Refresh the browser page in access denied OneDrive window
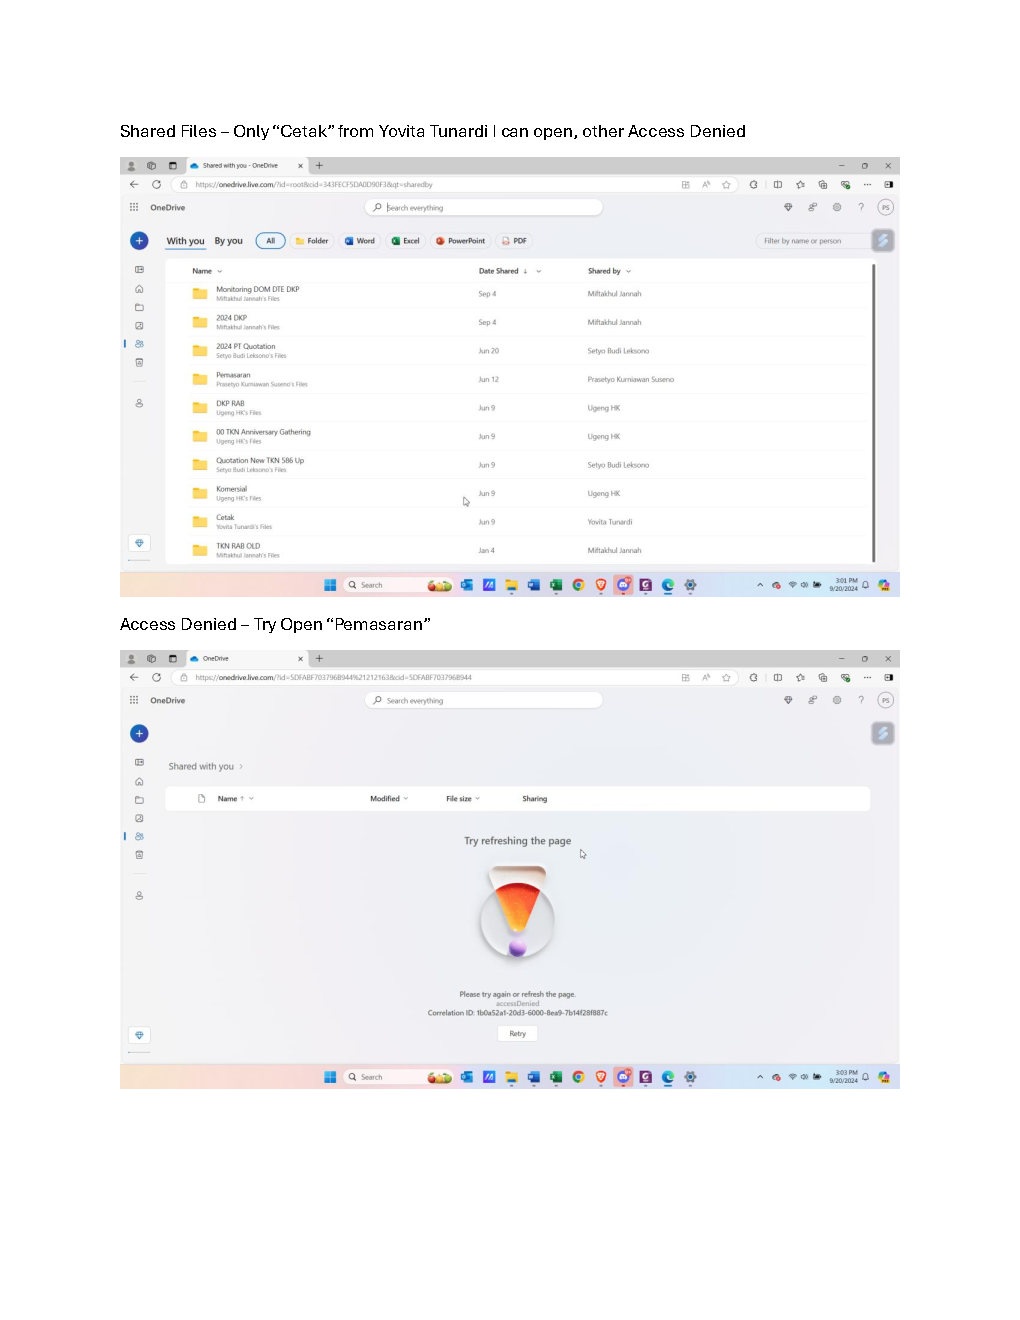 pyautogui.click(x=156, y=677)
